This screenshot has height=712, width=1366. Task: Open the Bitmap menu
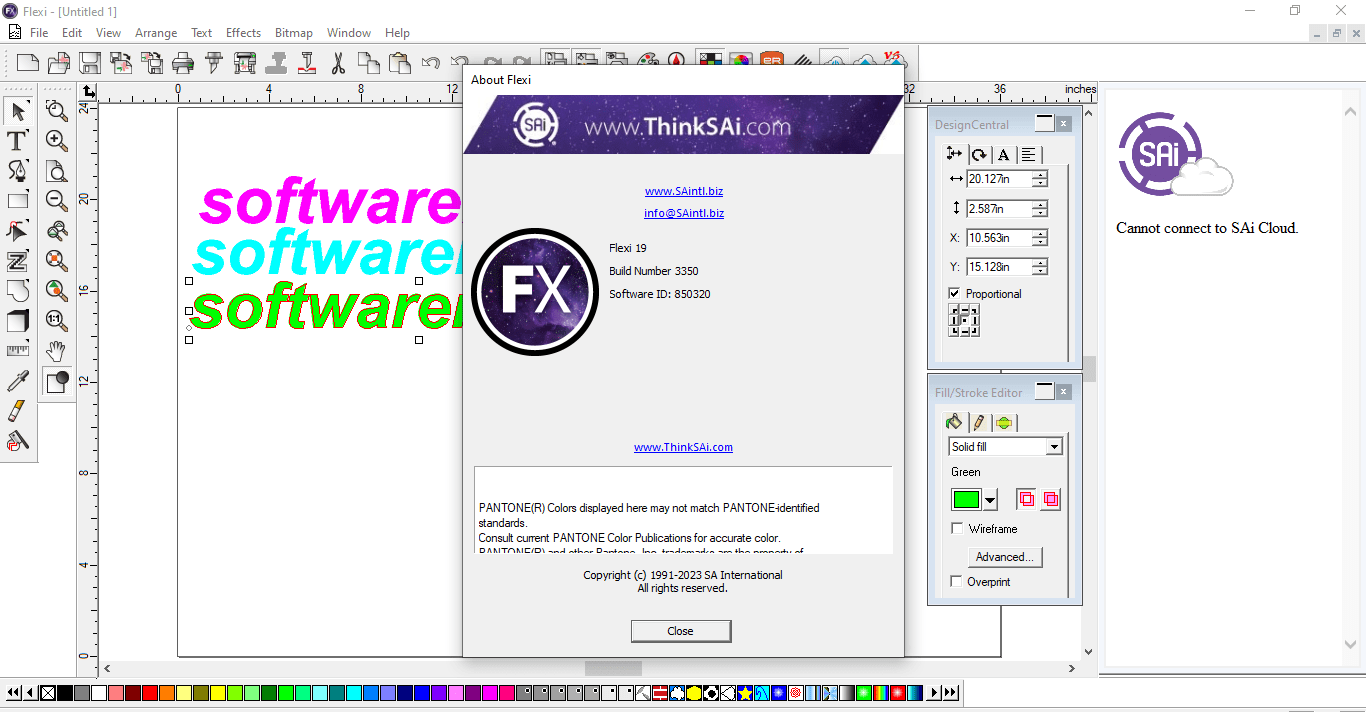click(294, 33)
